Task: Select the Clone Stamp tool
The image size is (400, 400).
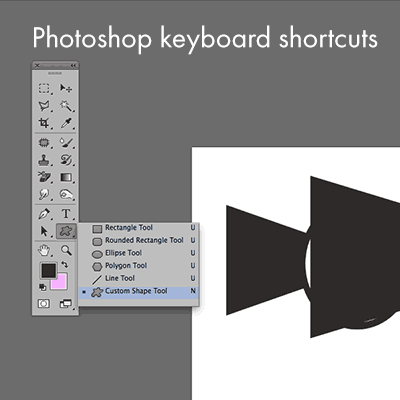Action: tap(44, 160)
